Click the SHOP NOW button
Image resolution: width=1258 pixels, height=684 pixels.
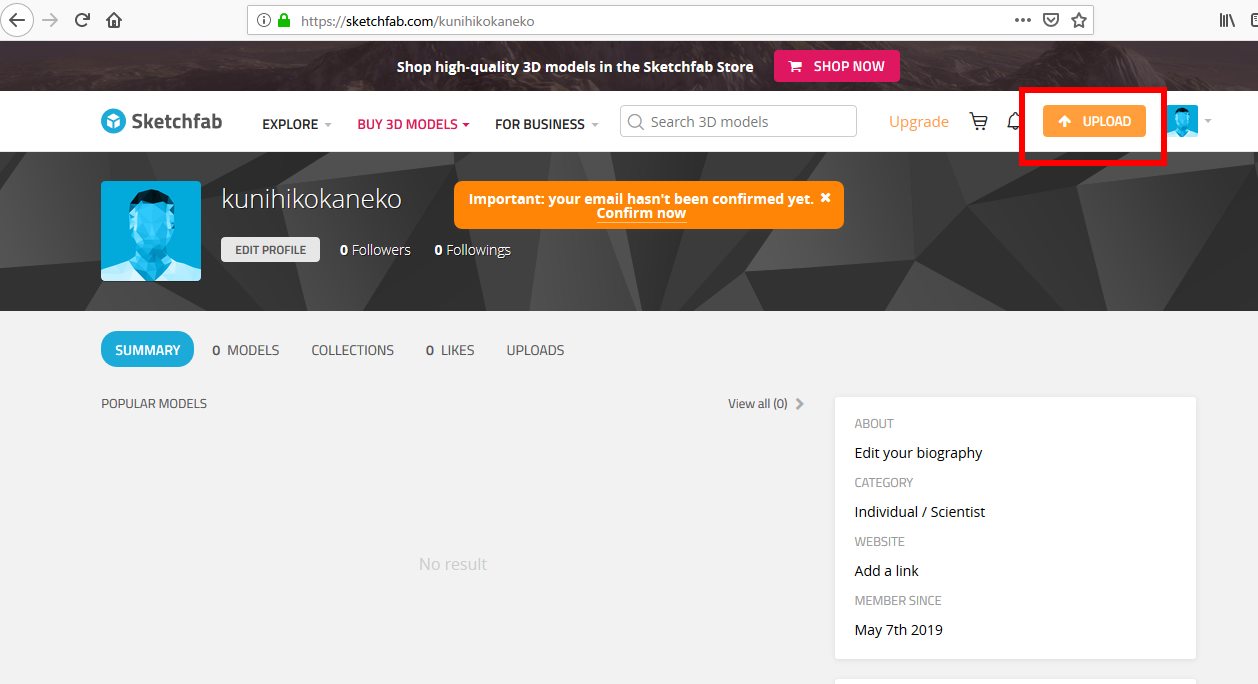pyautogui.click(x=837, y=66)
